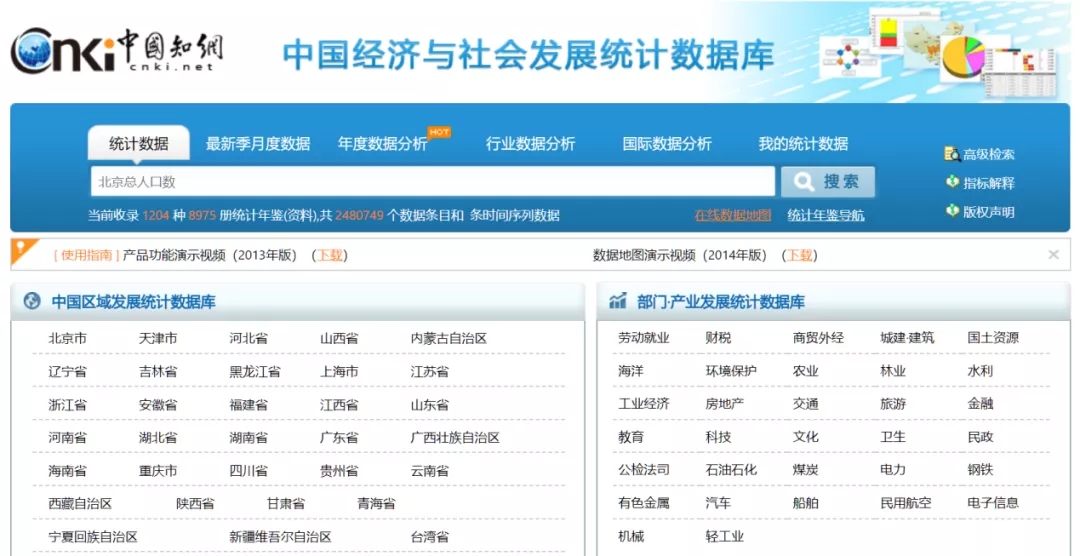
Task: Select 四川省 region link
Action: point(249,471)
